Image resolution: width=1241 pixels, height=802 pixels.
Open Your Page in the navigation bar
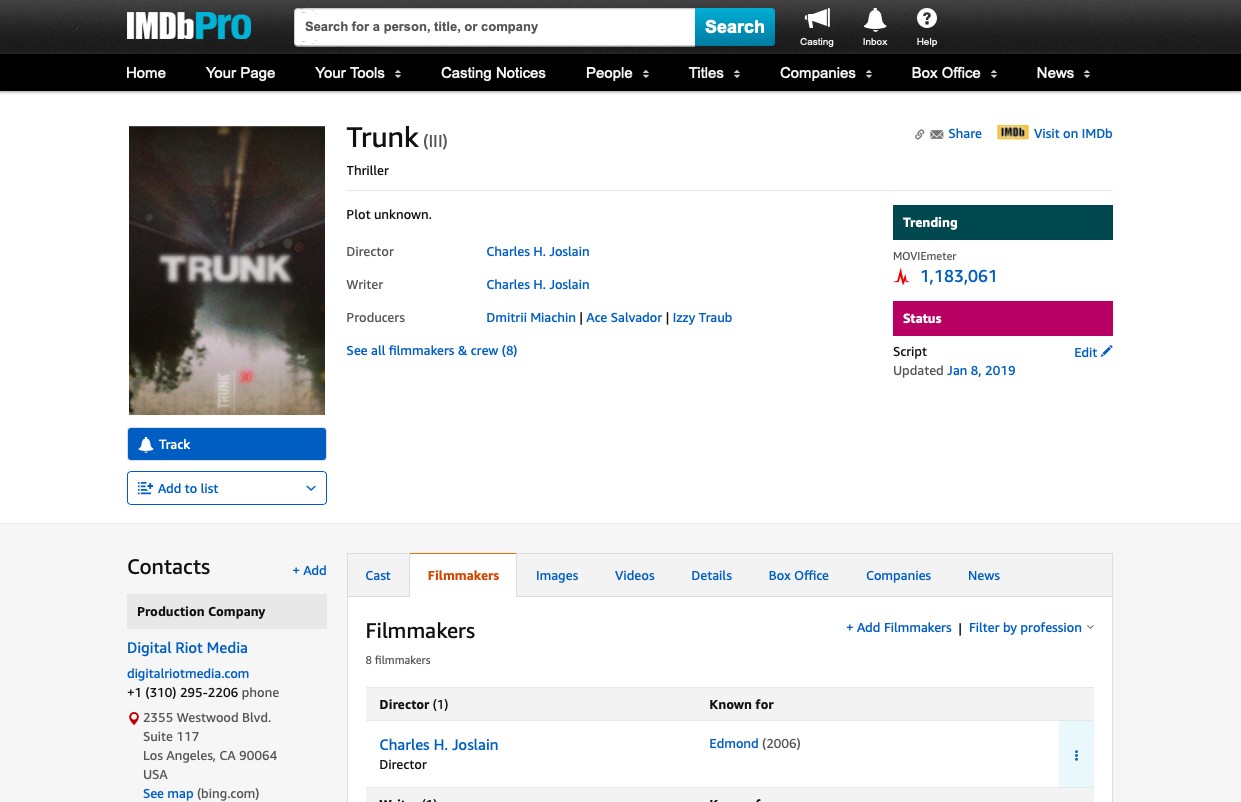coord(240,73)
